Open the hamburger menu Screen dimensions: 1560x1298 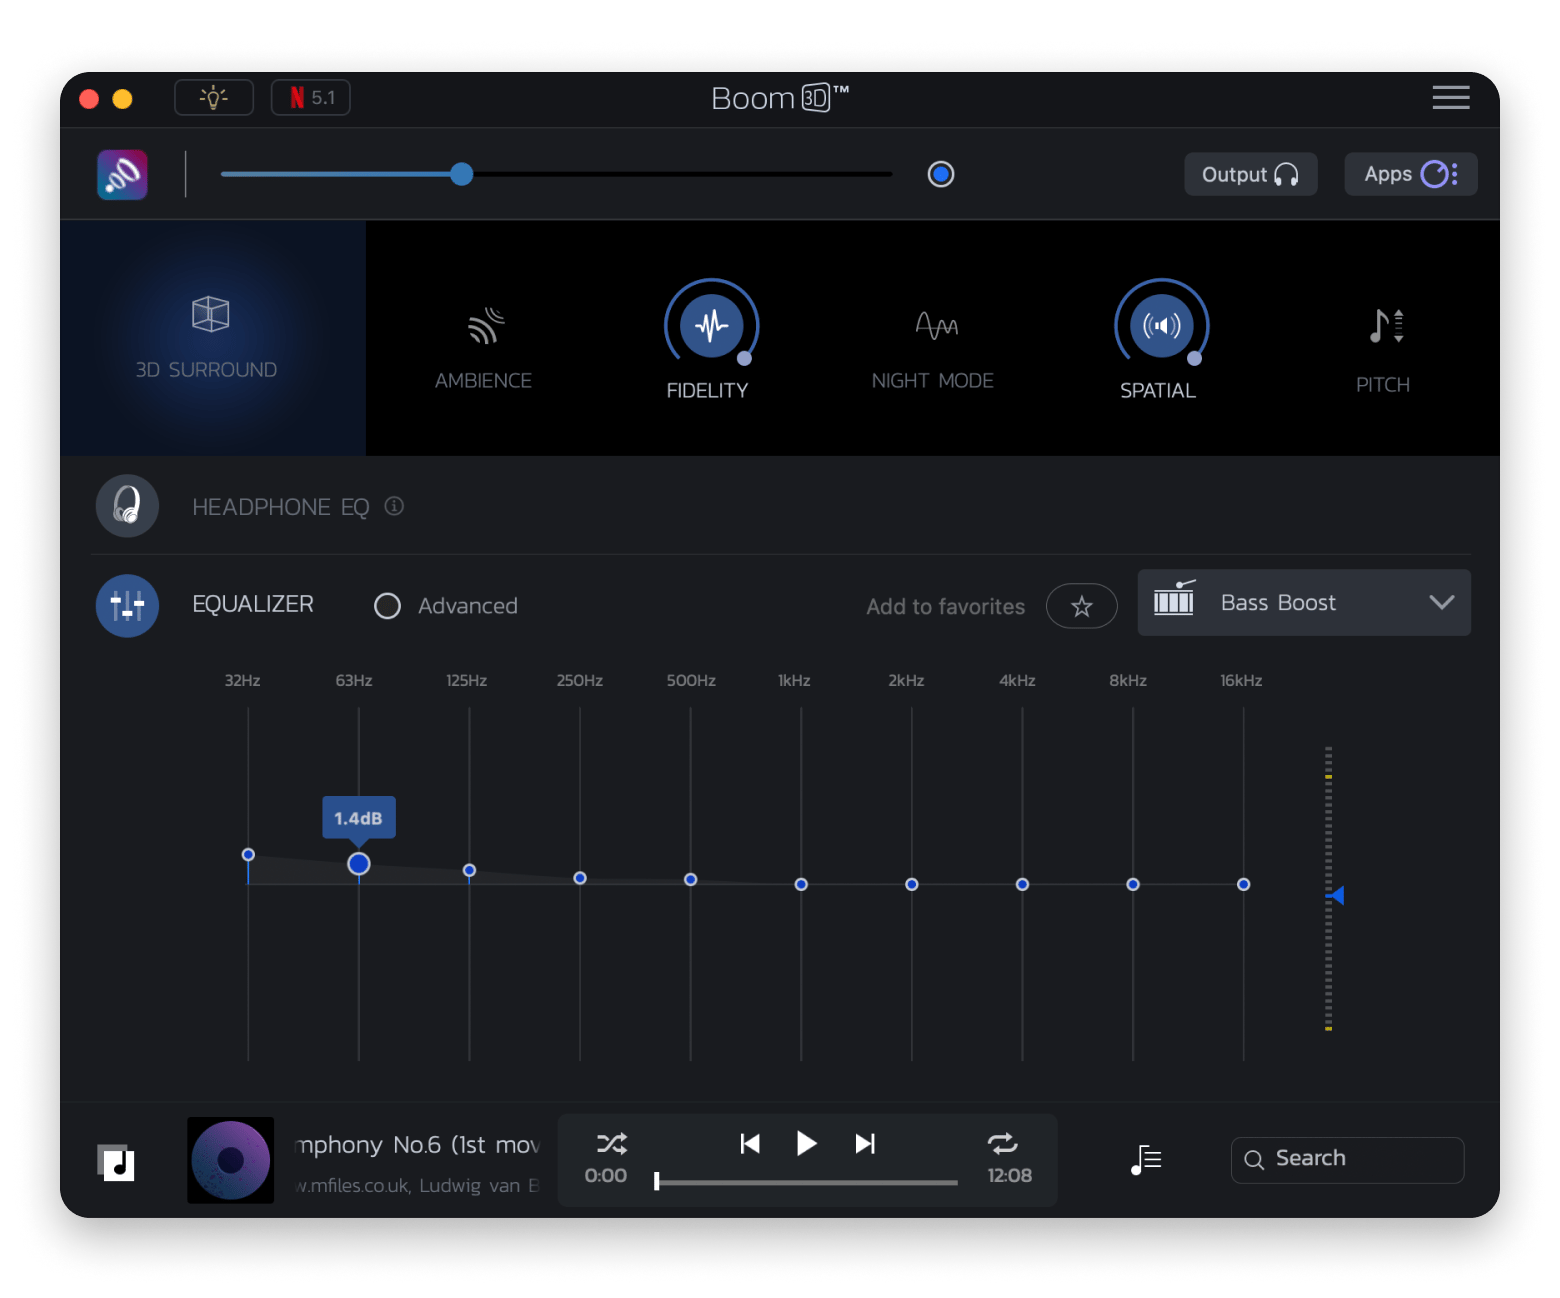(1450, 97)
